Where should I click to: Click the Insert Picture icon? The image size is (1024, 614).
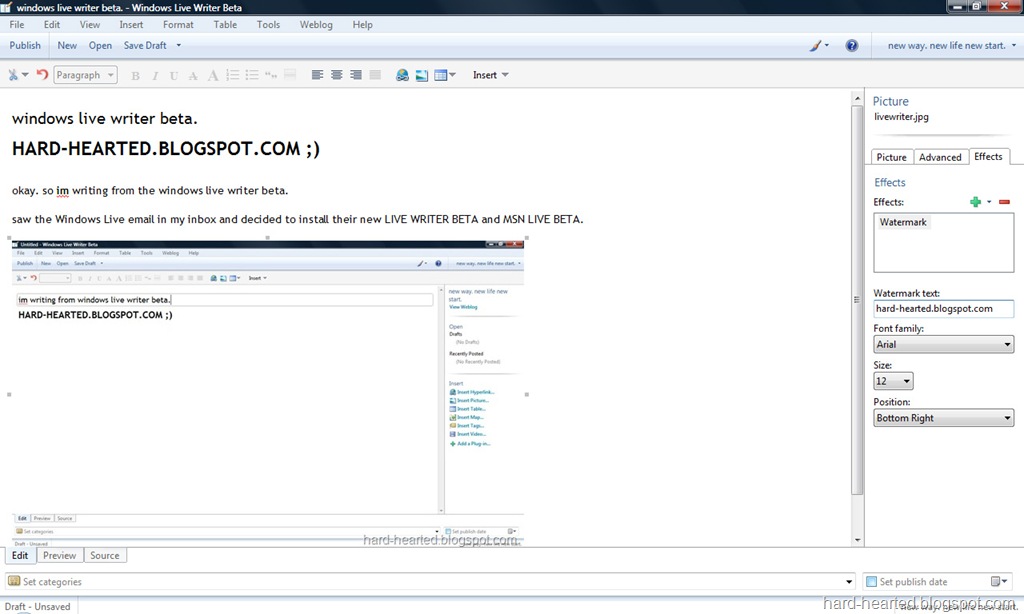pyautogui.click(x=422, y=75)
